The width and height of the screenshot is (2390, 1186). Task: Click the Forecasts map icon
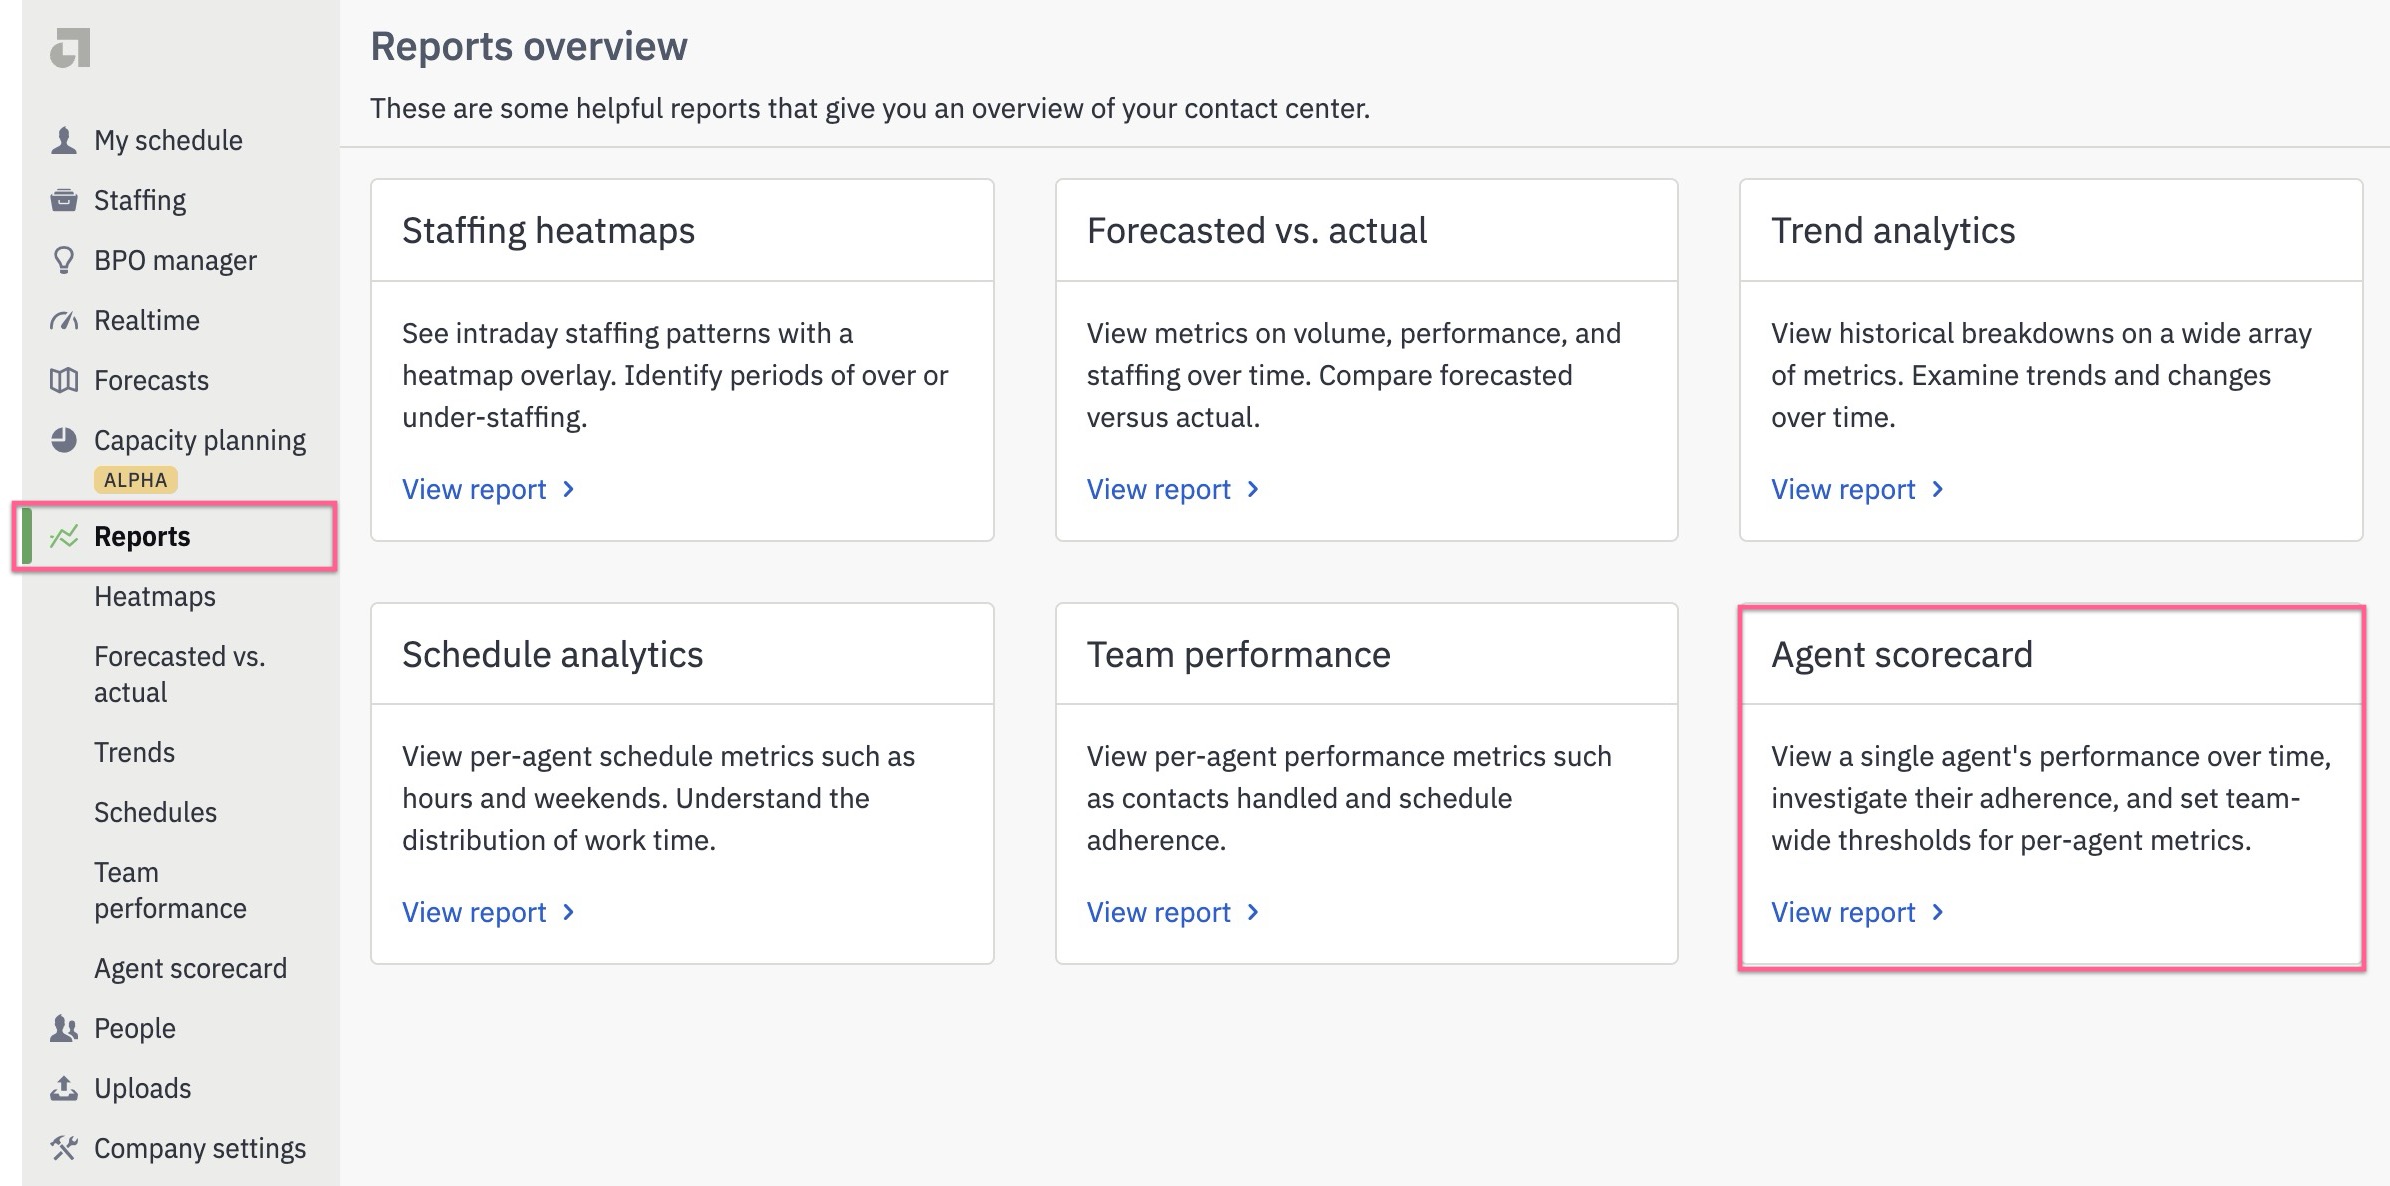pyautogui.click(x=64, y=380)
